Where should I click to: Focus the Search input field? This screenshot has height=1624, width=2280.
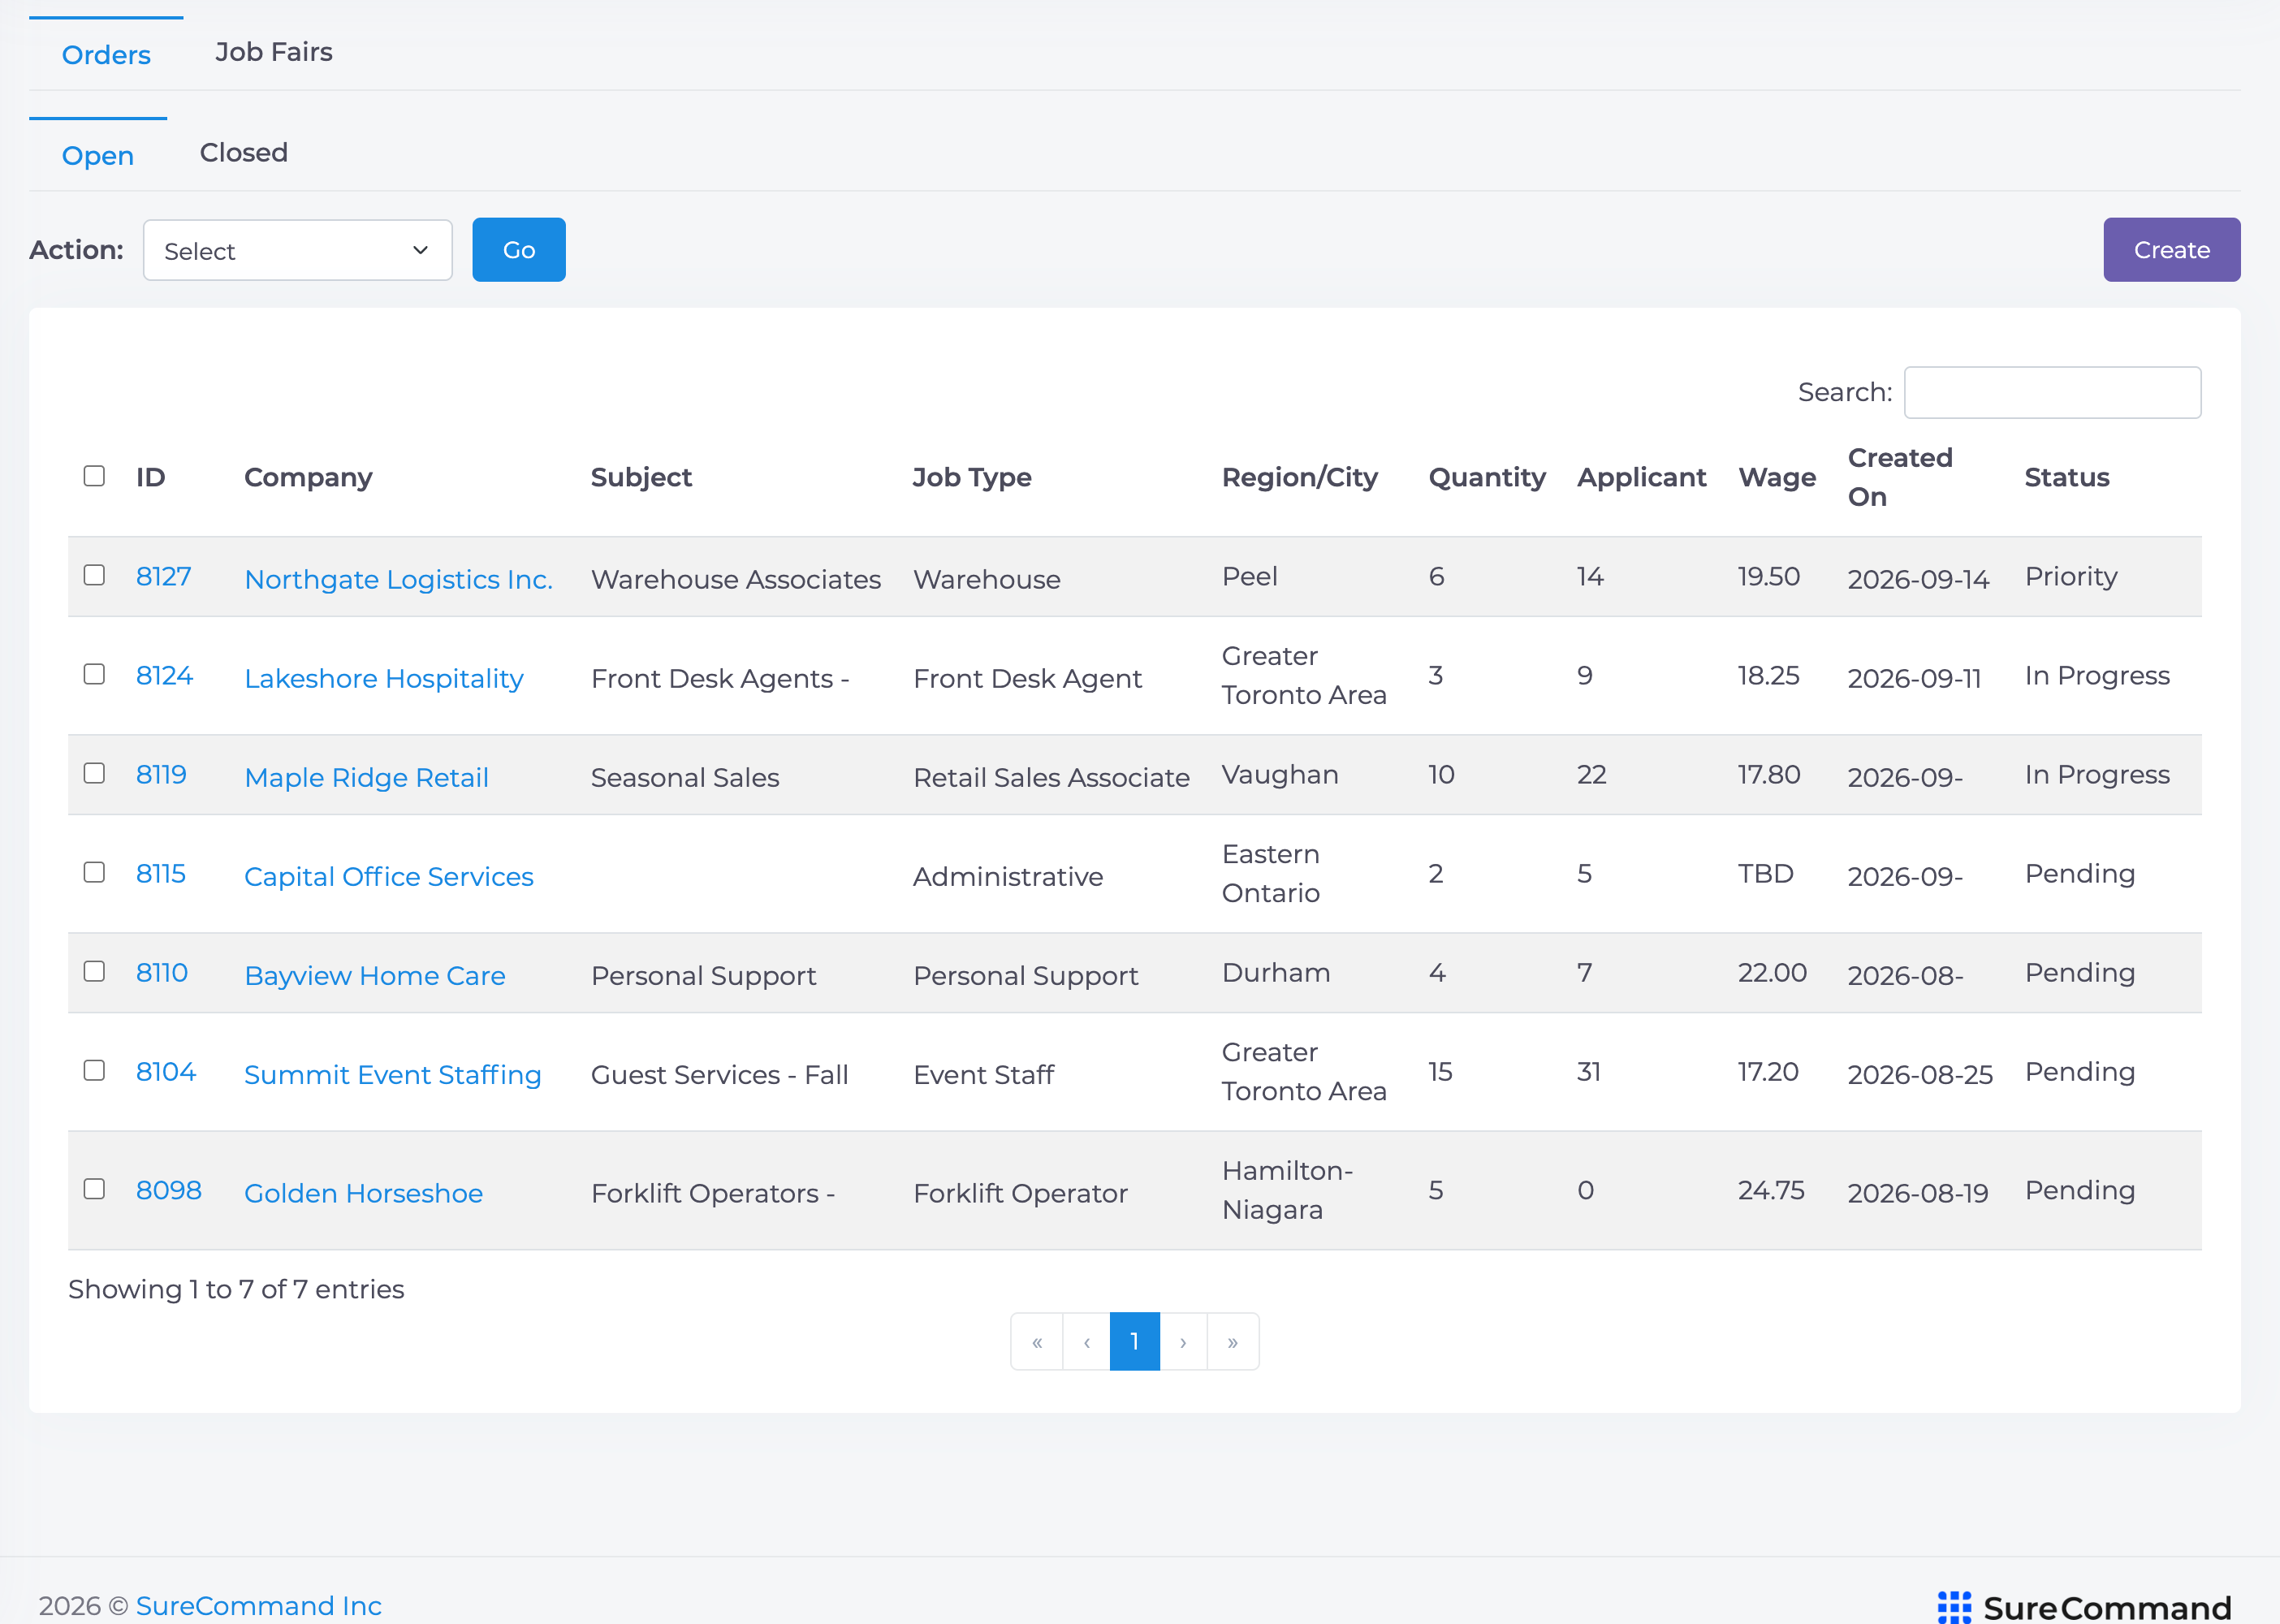pos(2052,392)
